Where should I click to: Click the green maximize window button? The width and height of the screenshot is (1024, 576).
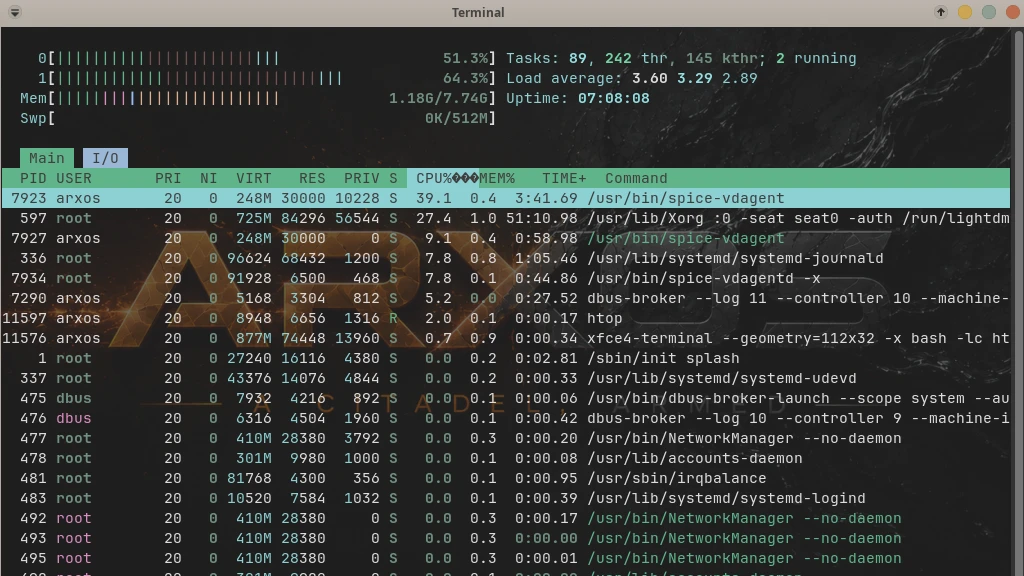point(989,12)
